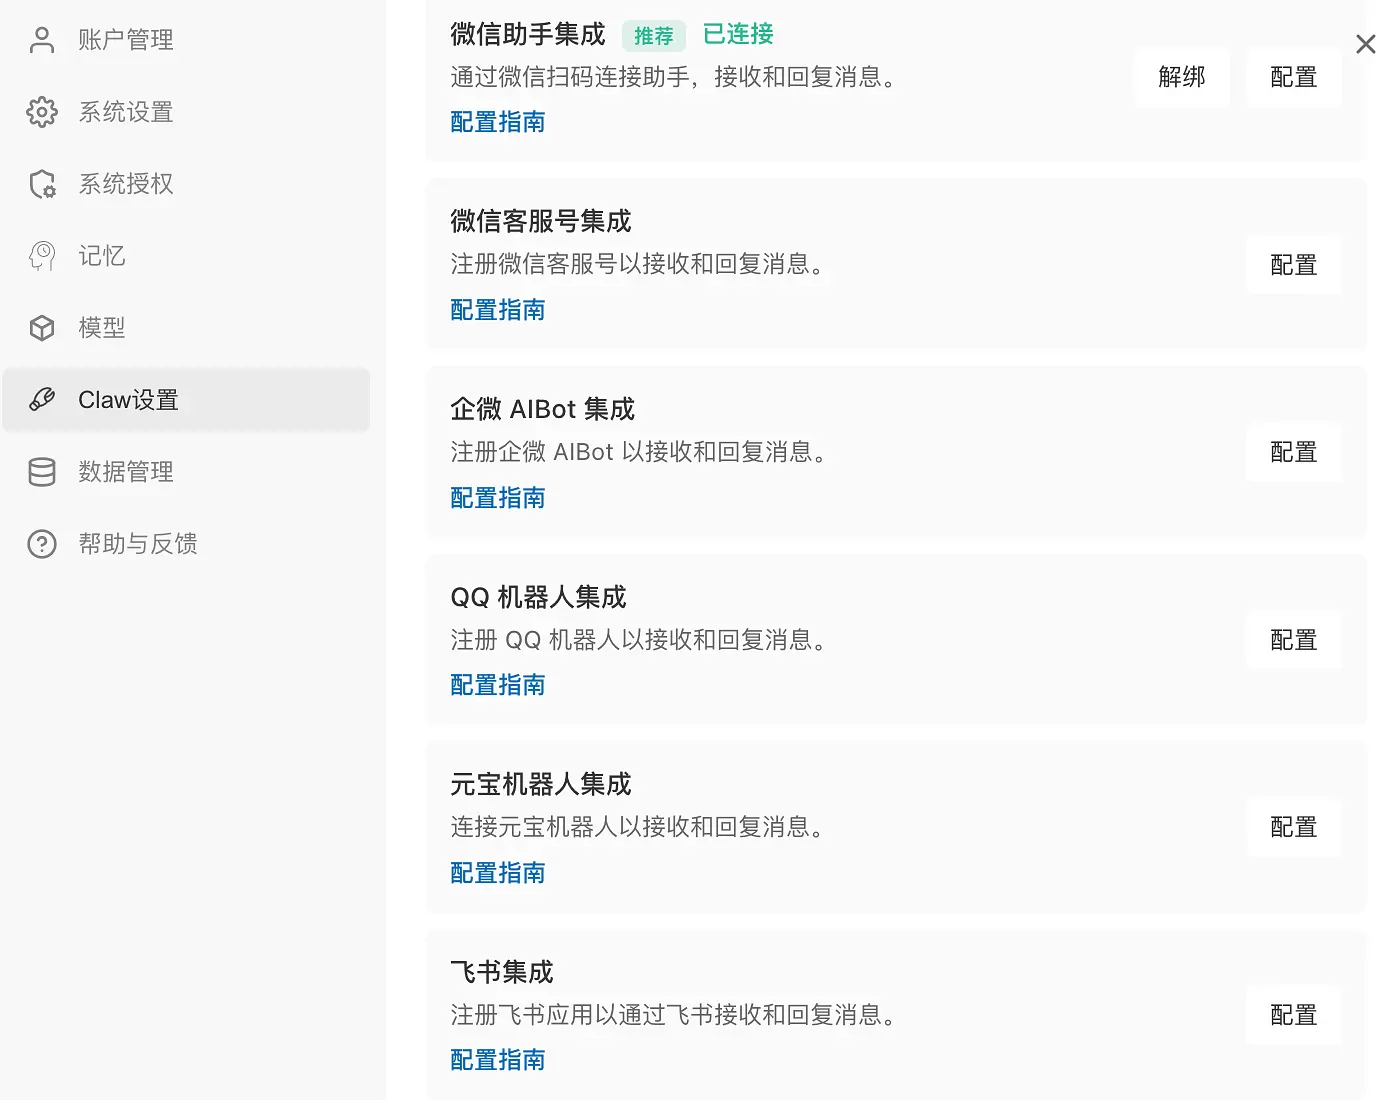Image resolution: width=1396 pixels, height=1100 pixels.
Task: Open 配置指南 for 飞书集成
Action: [498, 1060]
